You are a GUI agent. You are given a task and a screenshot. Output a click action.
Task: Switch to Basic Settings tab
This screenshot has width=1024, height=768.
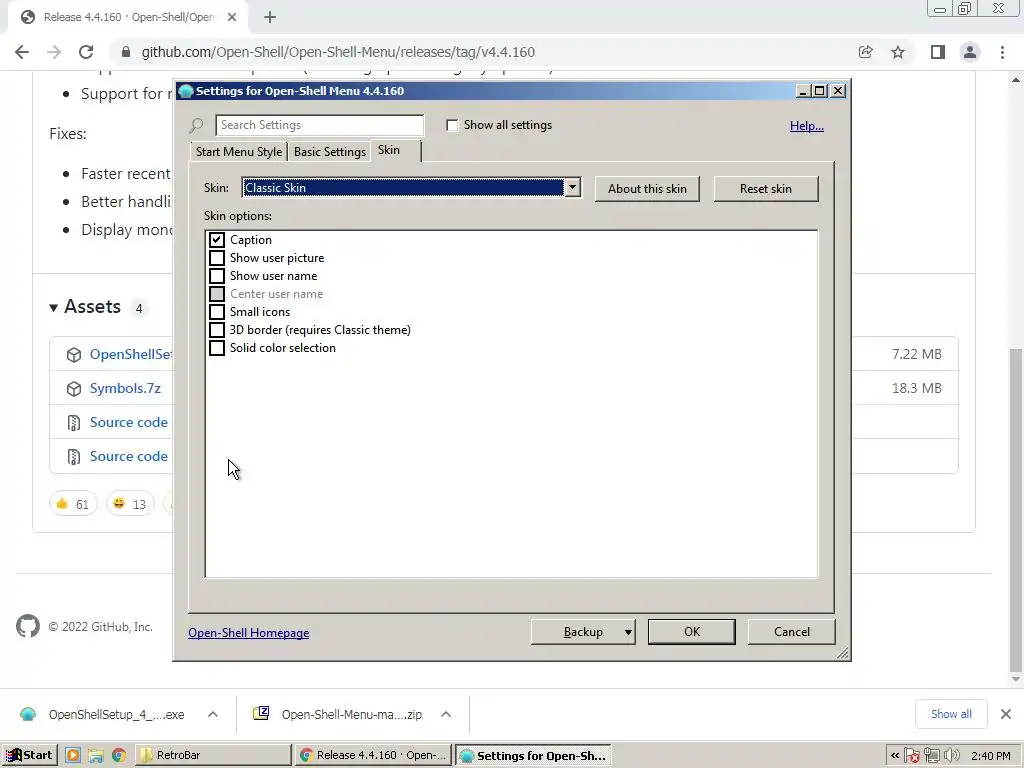[330, 152]
